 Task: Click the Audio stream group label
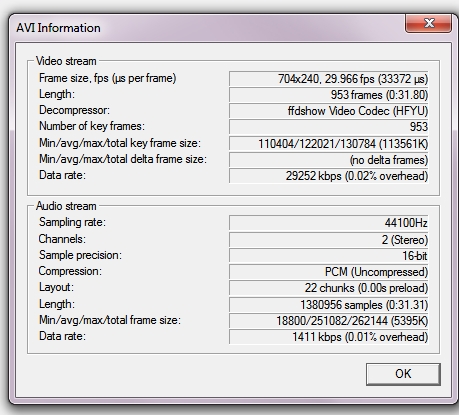(66, 206)
